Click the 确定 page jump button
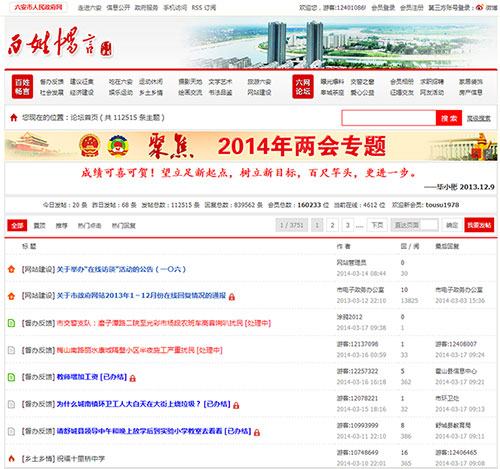500x469 pixels. (452, 225)
